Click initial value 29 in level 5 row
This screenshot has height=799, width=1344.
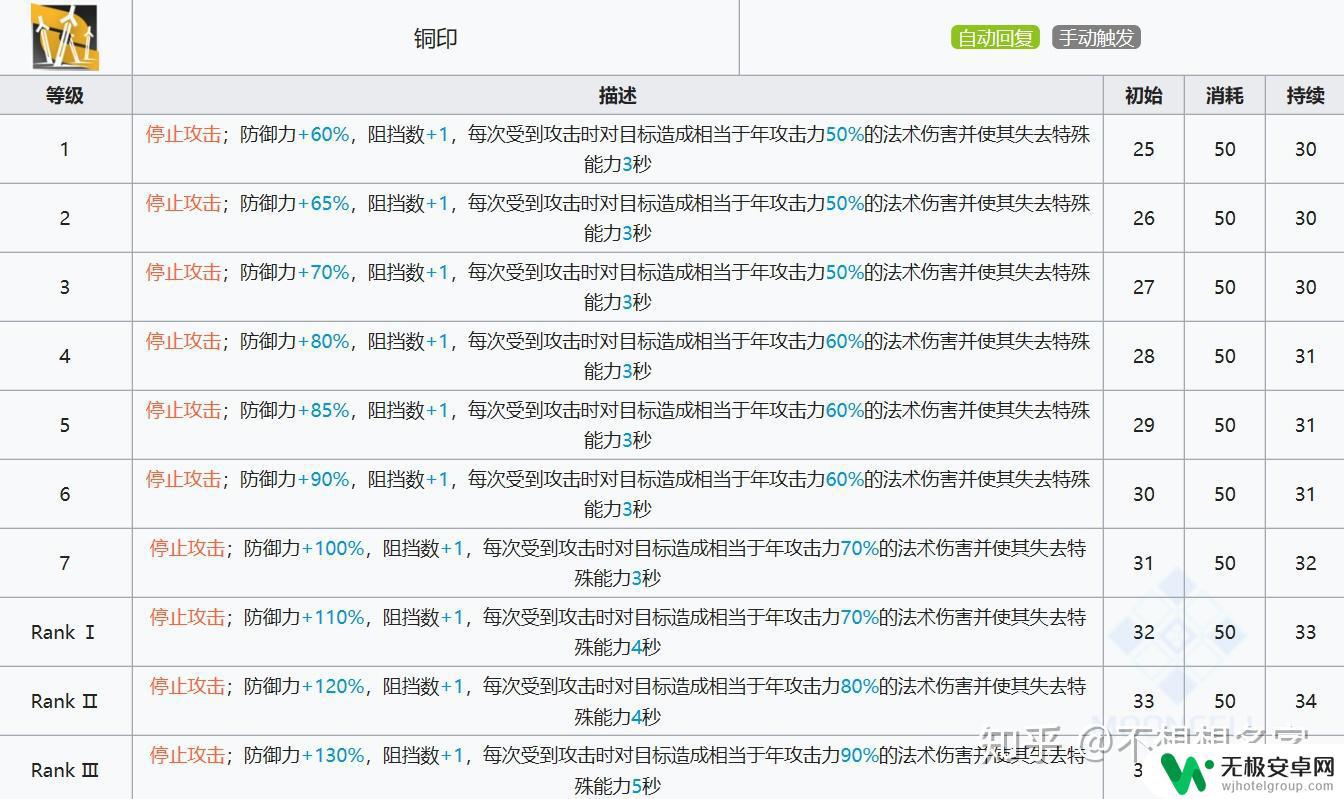coord(1143,425)
